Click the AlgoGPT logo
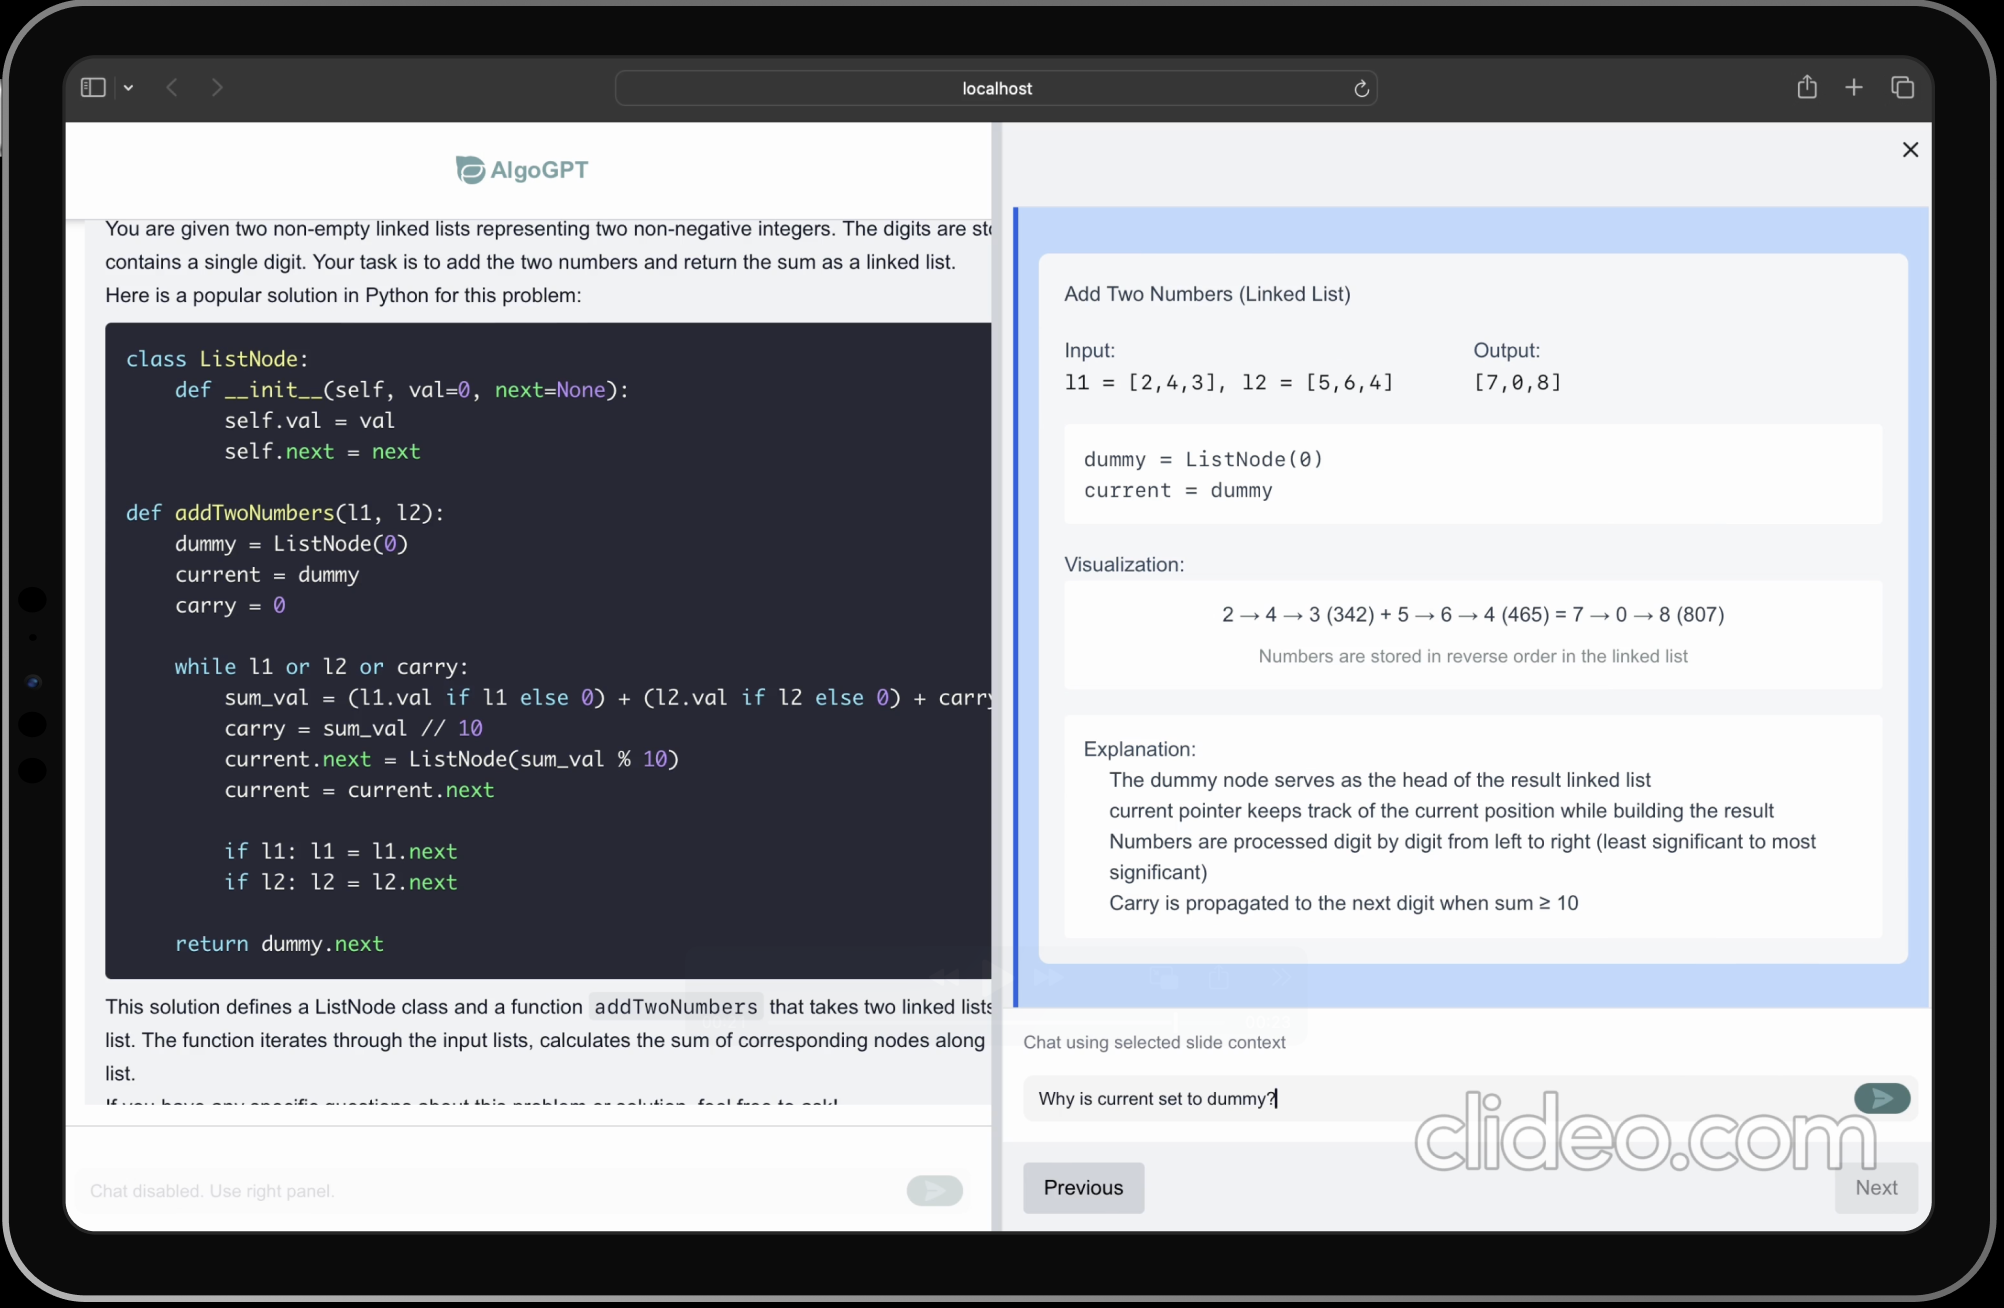Screen dimensions: 2004x1308 [522, 170]
